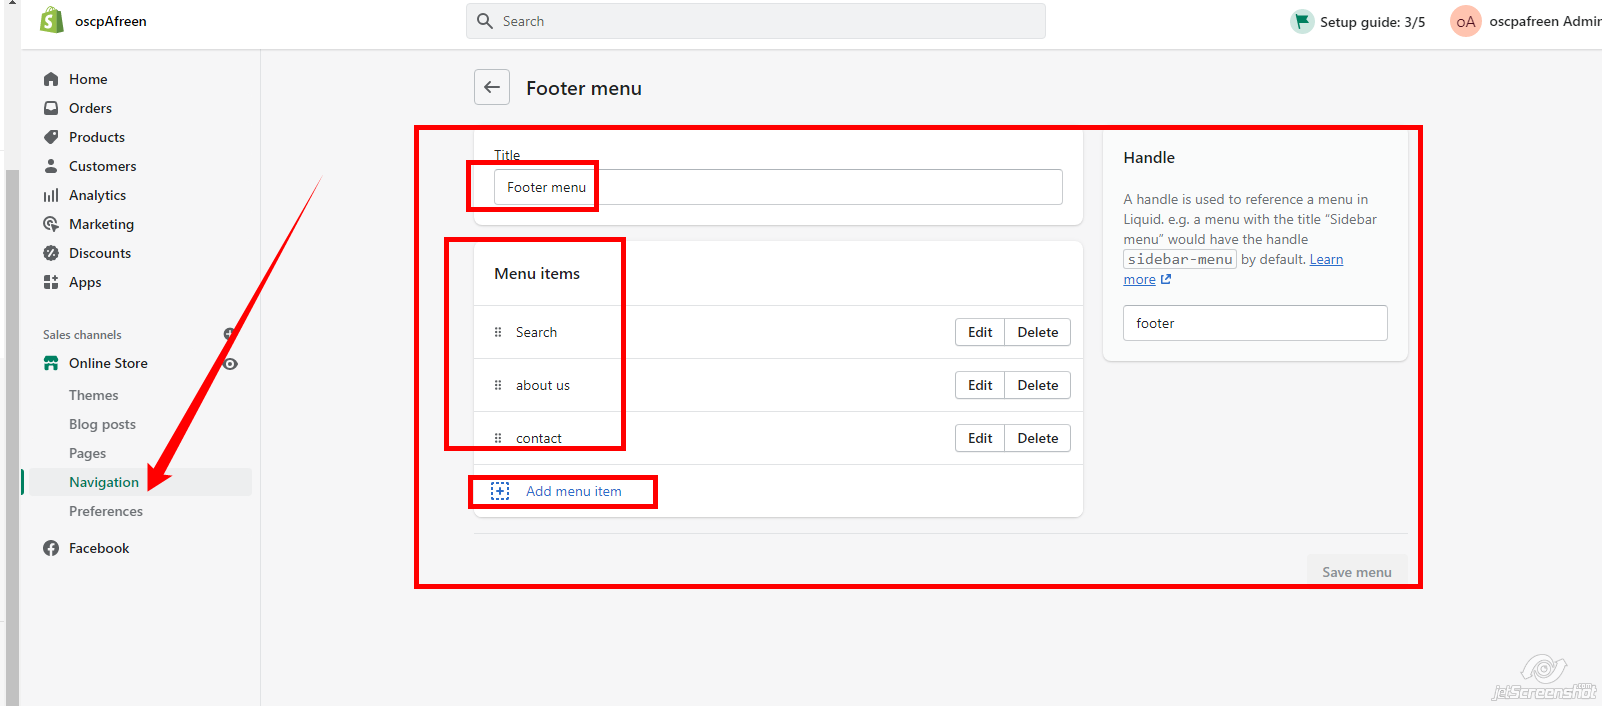Viewport: 1602px width, 706px height.
Task: Click the Customers person icon
Action: pyautogui.click(x=51, y=166)
